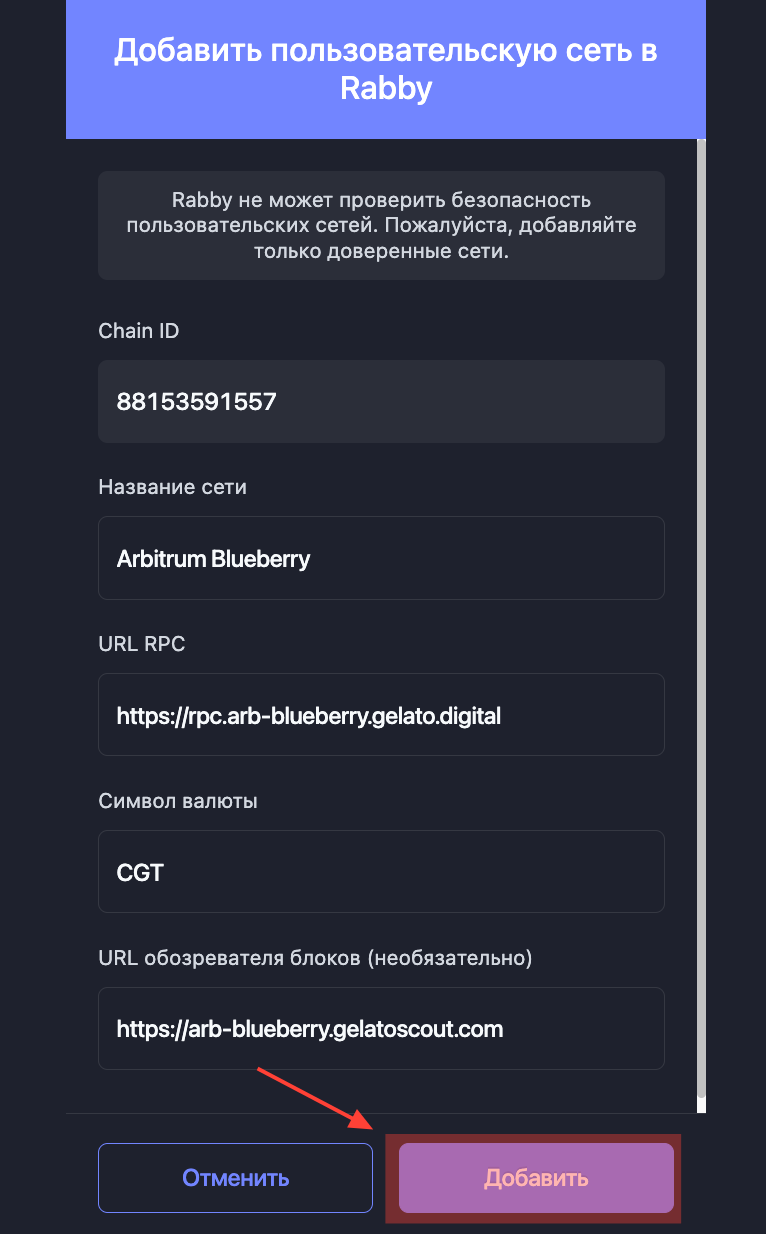Click the footer gap between Отменить and Добавить
766x1234 pixels.
pyautogui.click(x=386, y=1178)
